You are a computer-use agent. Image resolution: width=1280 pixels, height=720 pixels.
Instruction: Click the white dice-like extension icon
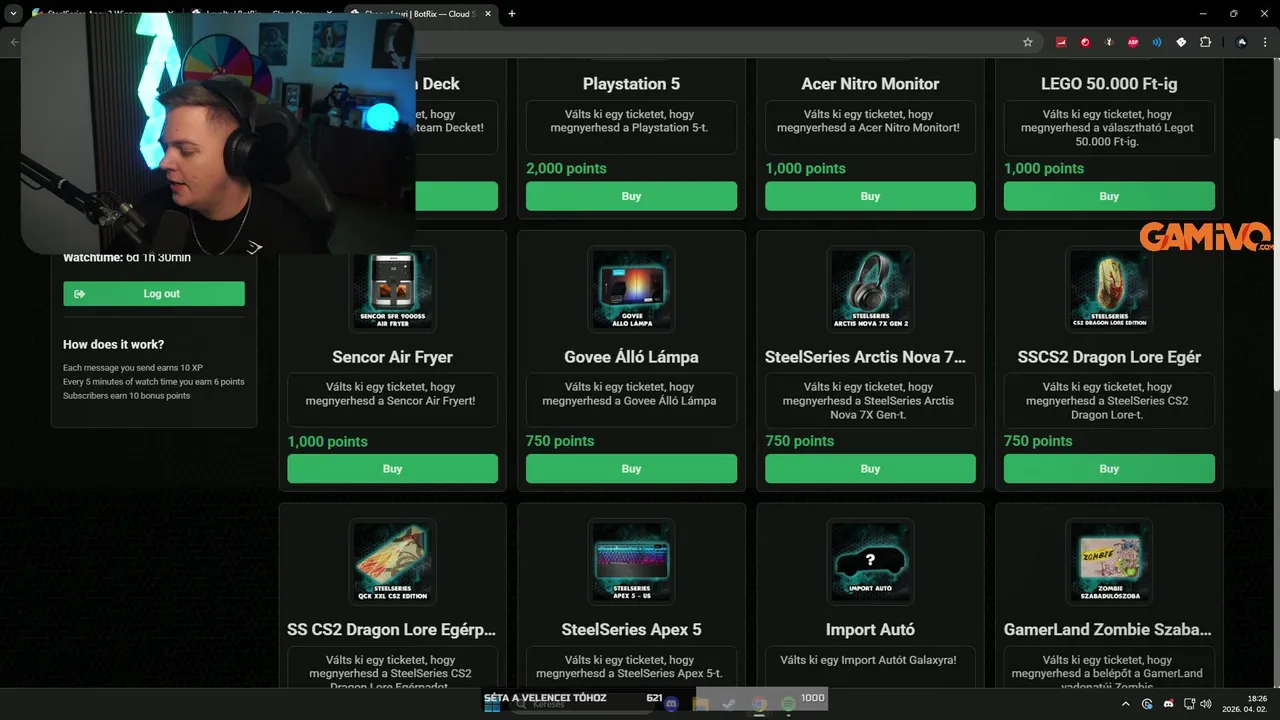pos(1181,42)
